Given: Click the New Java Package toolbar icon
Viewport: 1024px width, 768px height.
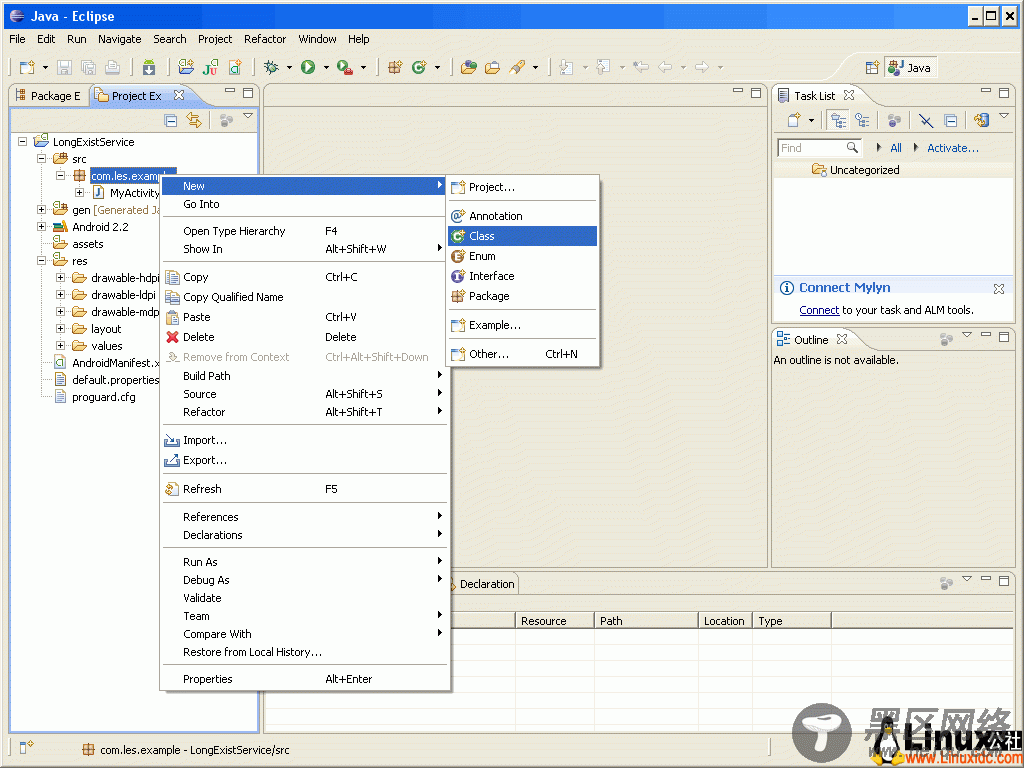Looking at the screenshot, I should coord(395,67).
